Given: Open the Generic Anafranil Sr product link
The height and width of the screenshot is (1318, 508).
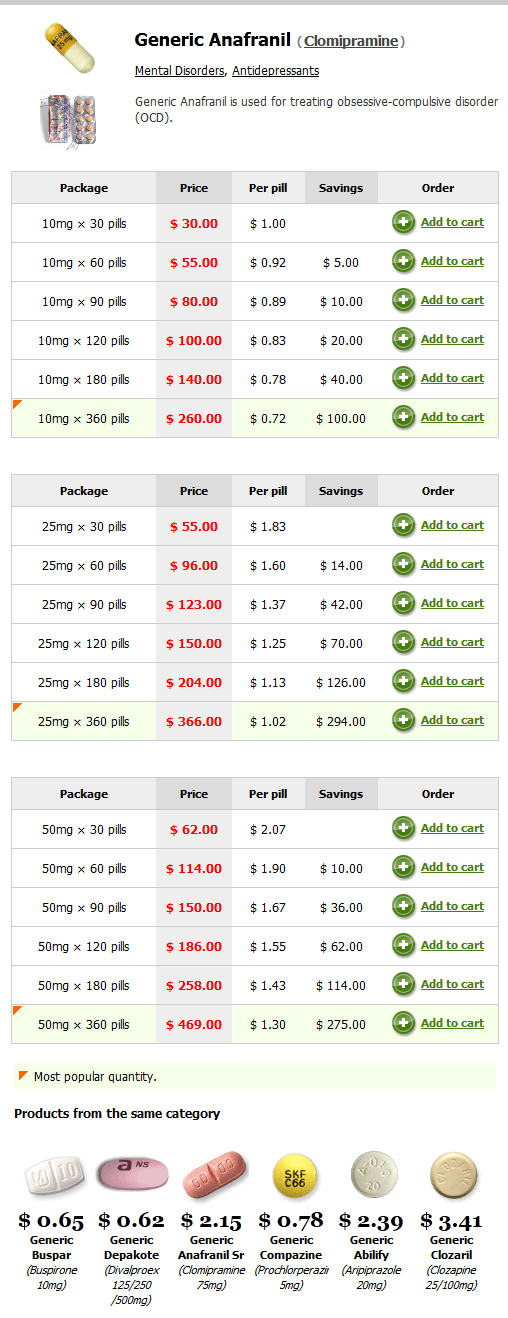Looking at the screenshot, I should (211, 1247).
